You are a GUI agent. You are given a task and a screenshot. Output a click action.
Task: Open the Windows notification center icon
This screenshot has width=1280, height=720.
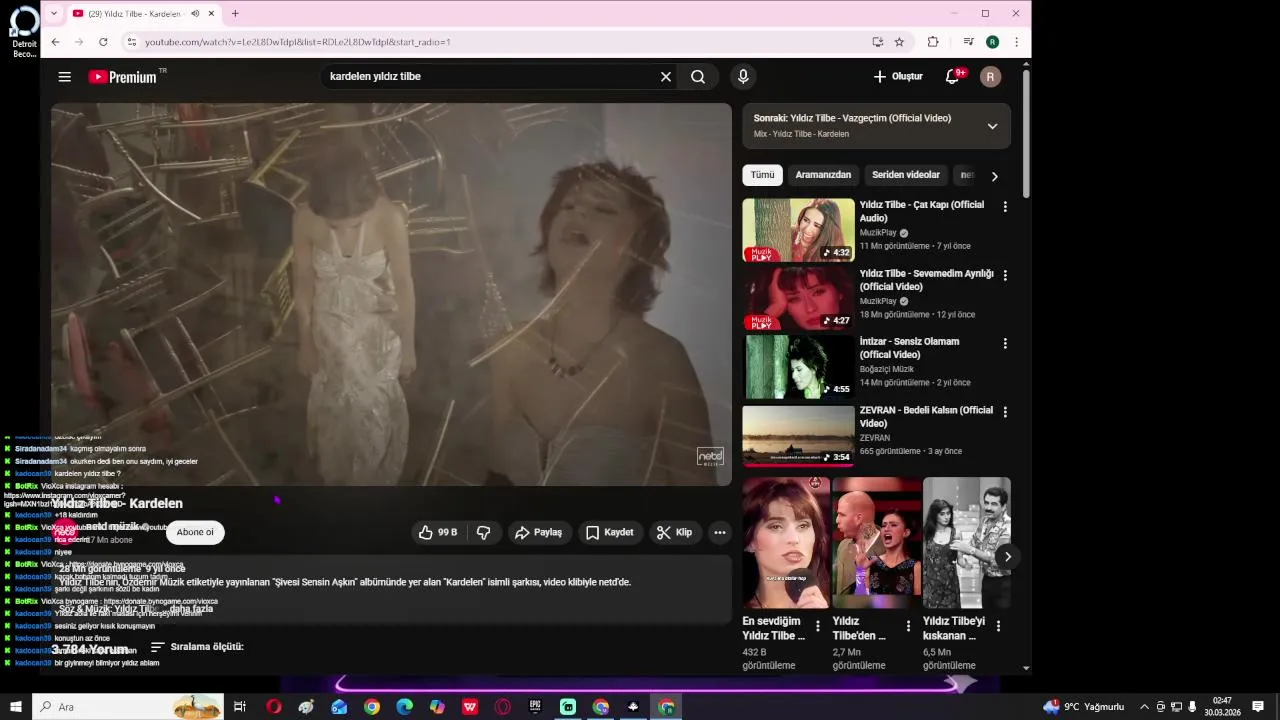coord(1258,707)
